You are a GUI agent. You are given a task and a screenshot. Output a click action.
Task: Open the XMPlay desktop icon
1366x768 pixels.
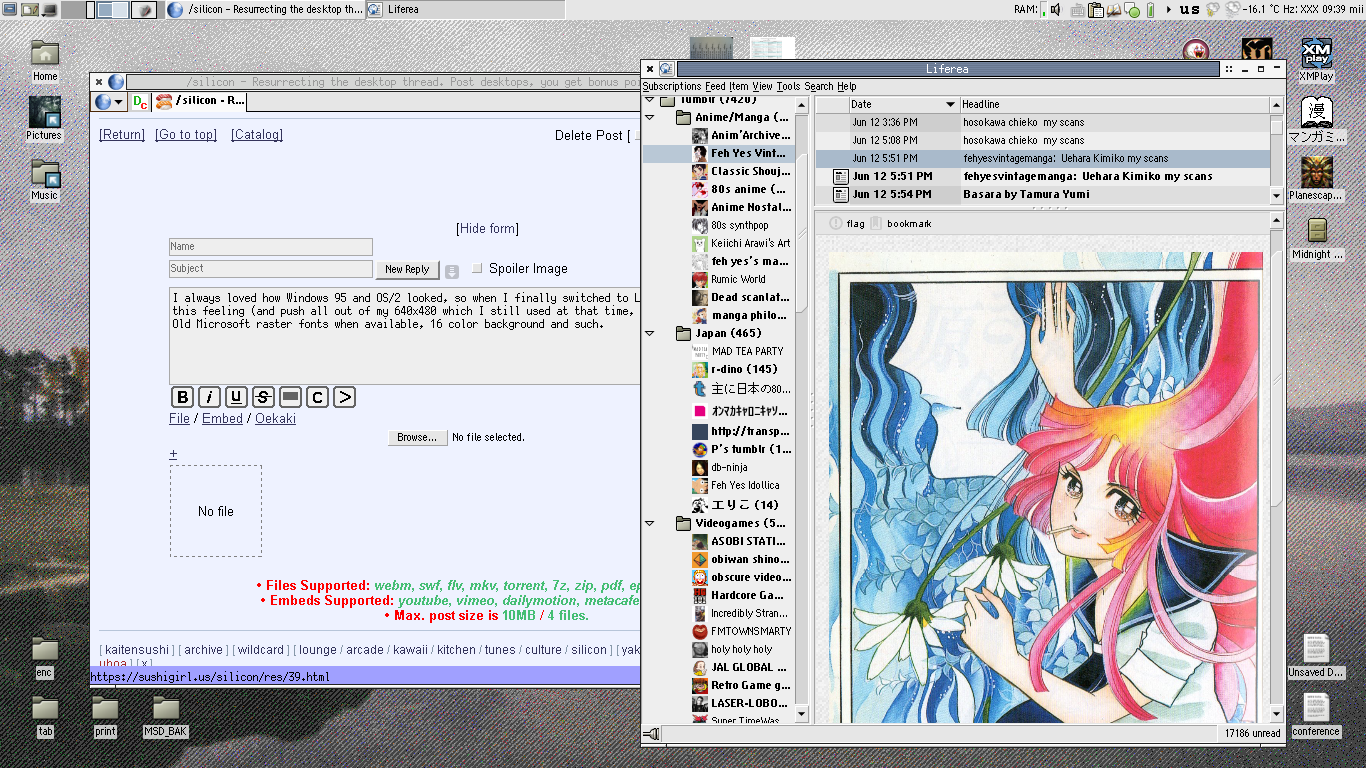[x=1316, y=56]
